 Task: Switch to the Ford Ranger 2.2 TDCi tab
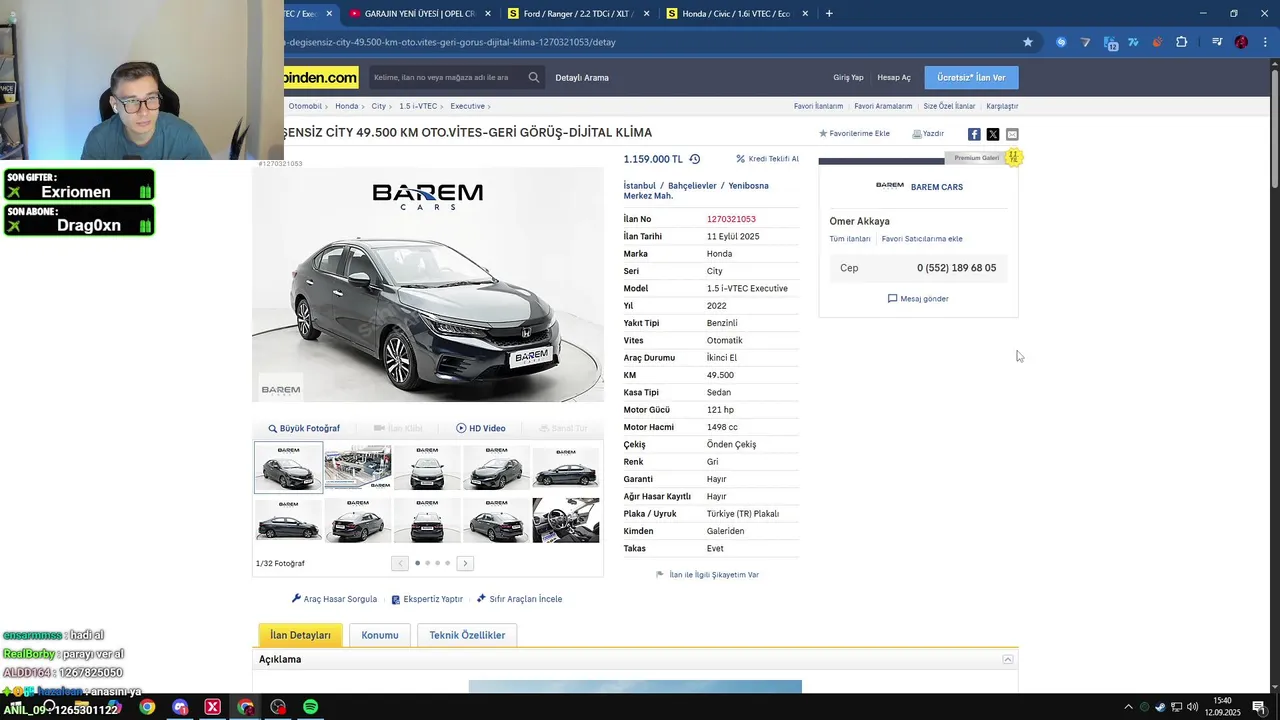click(579, 14)
